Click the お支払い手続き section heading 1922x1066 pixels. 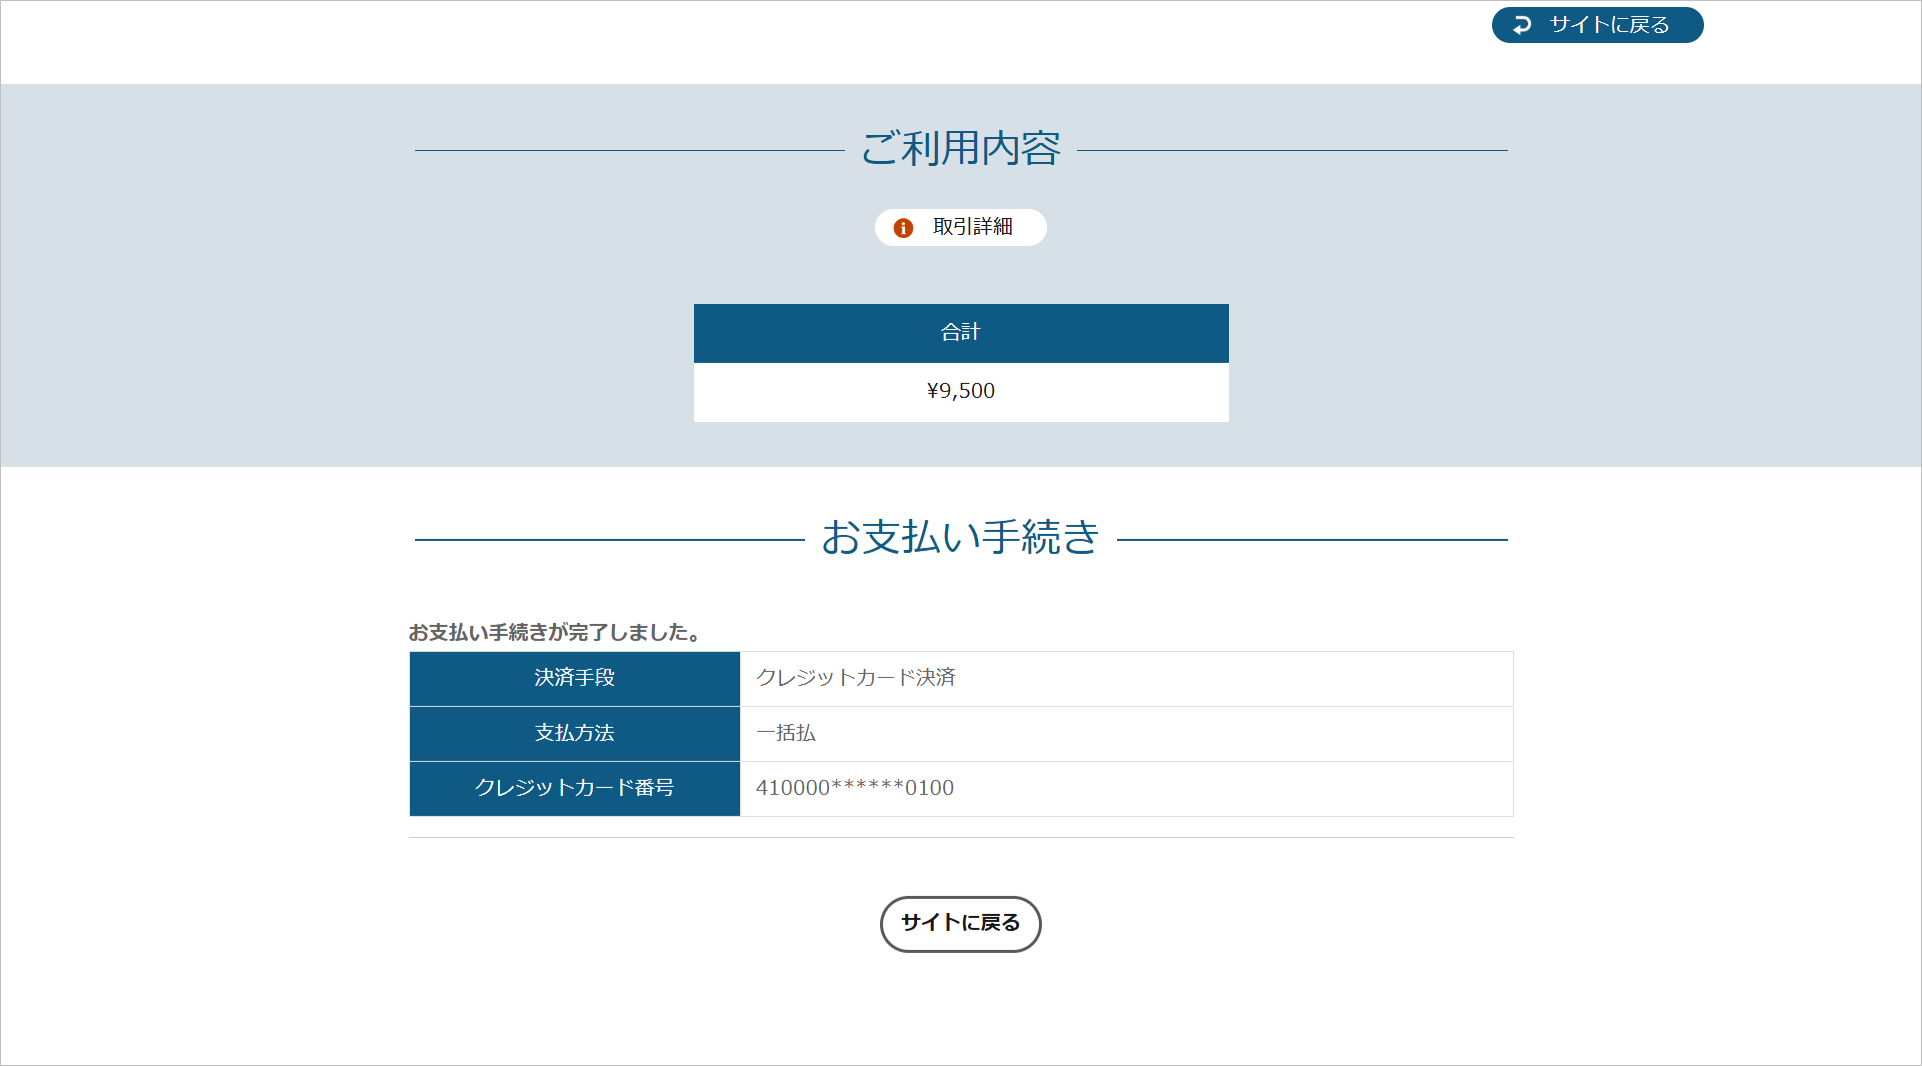click(x=959, y=538)
